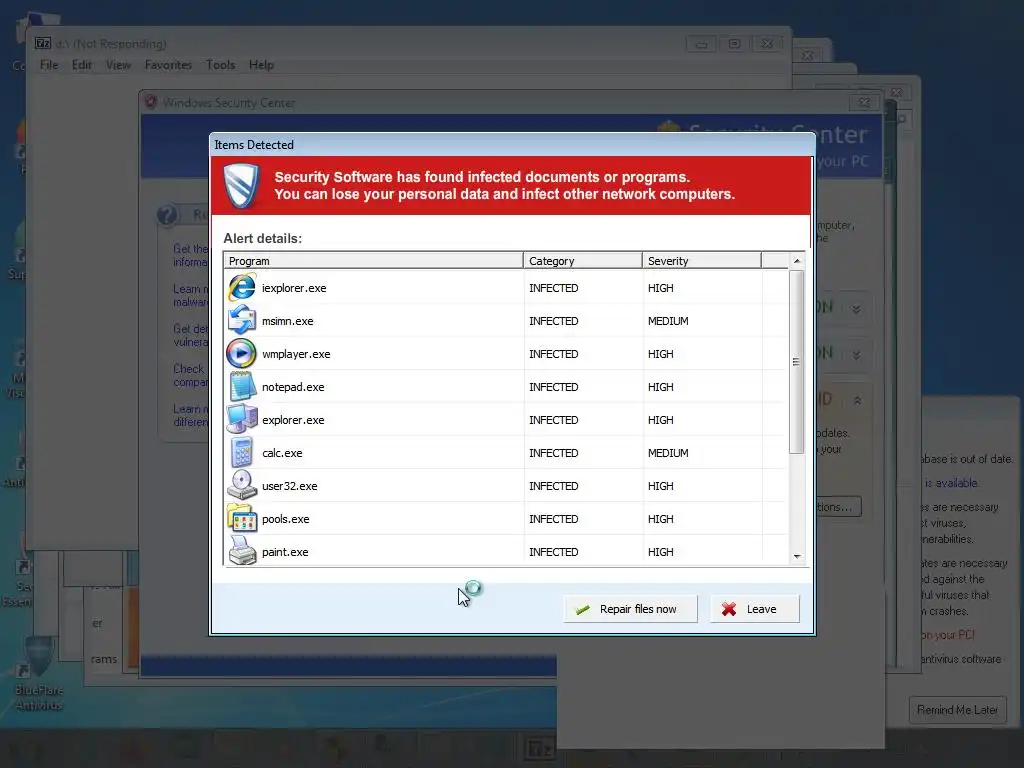Sort by the Severity column header
This screenshot has height=768, width=1024.
tap(701, 261)
